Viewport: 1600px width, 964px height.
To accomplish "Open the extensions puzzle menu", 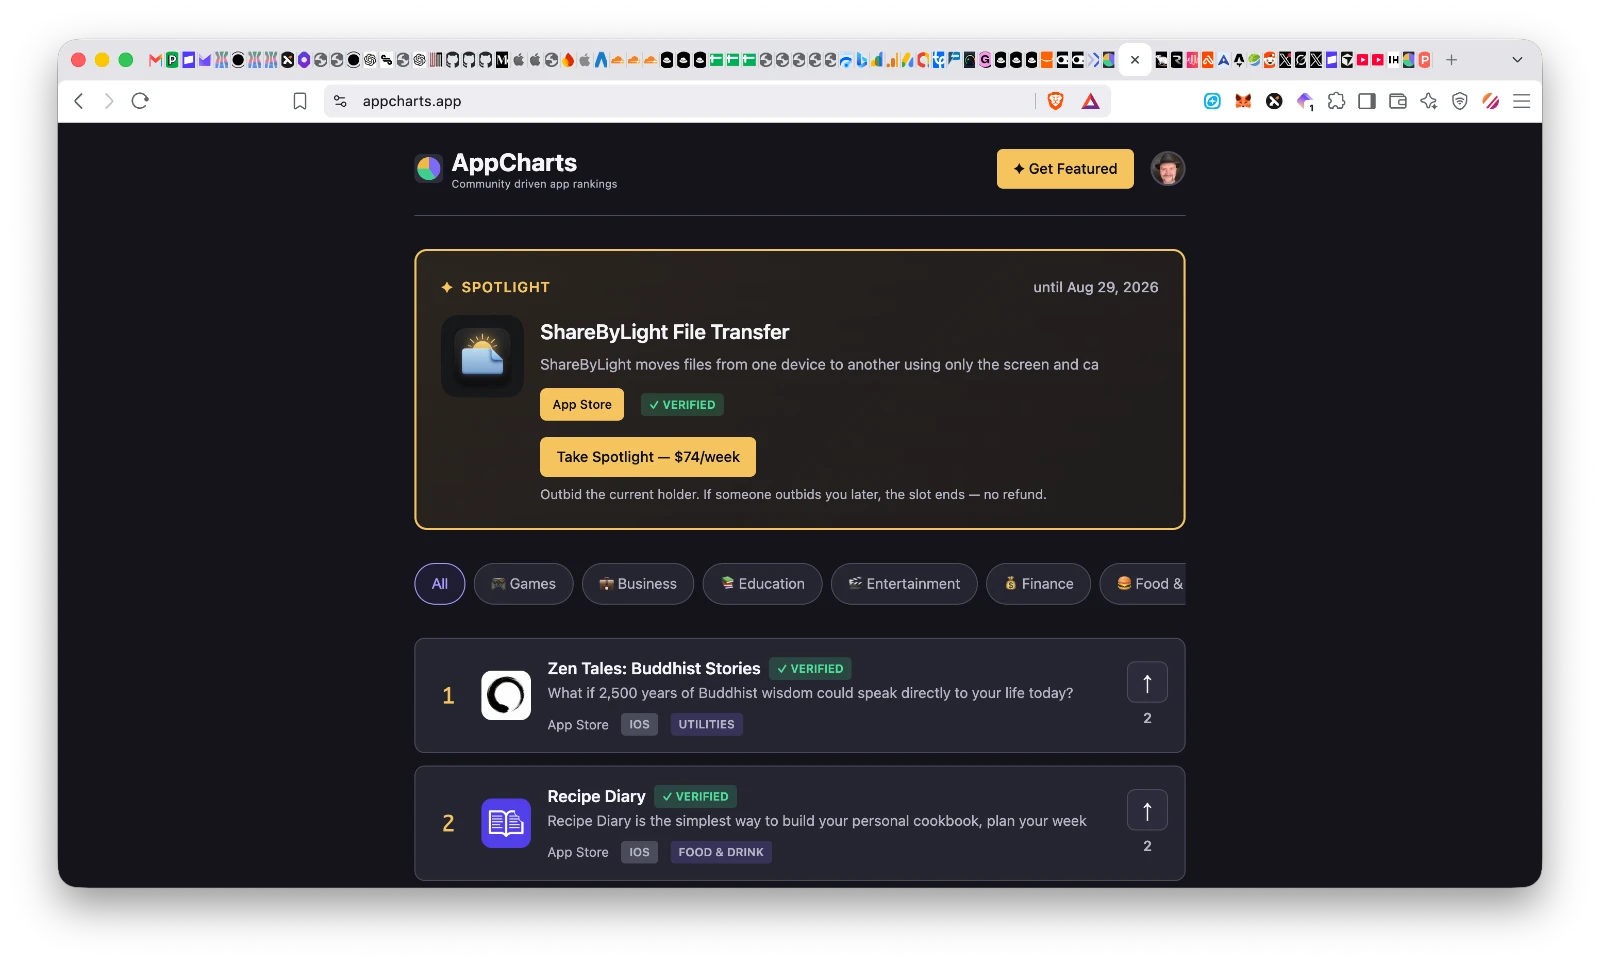I will click(x=1336, y=101).
